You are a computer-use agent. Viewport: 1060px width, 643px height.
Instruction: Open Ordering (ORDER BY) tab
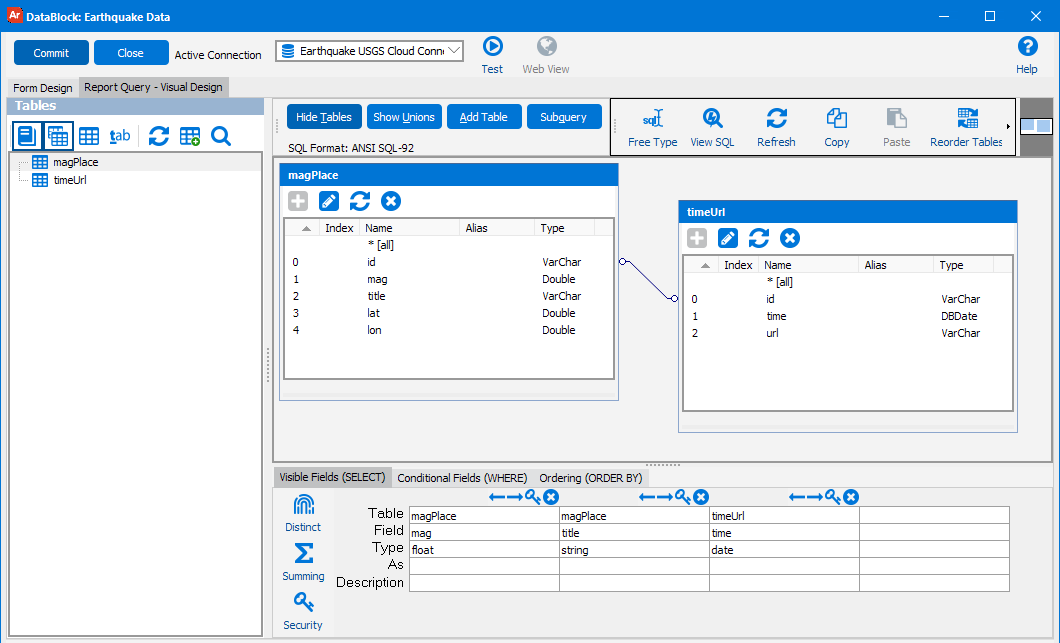591,478
